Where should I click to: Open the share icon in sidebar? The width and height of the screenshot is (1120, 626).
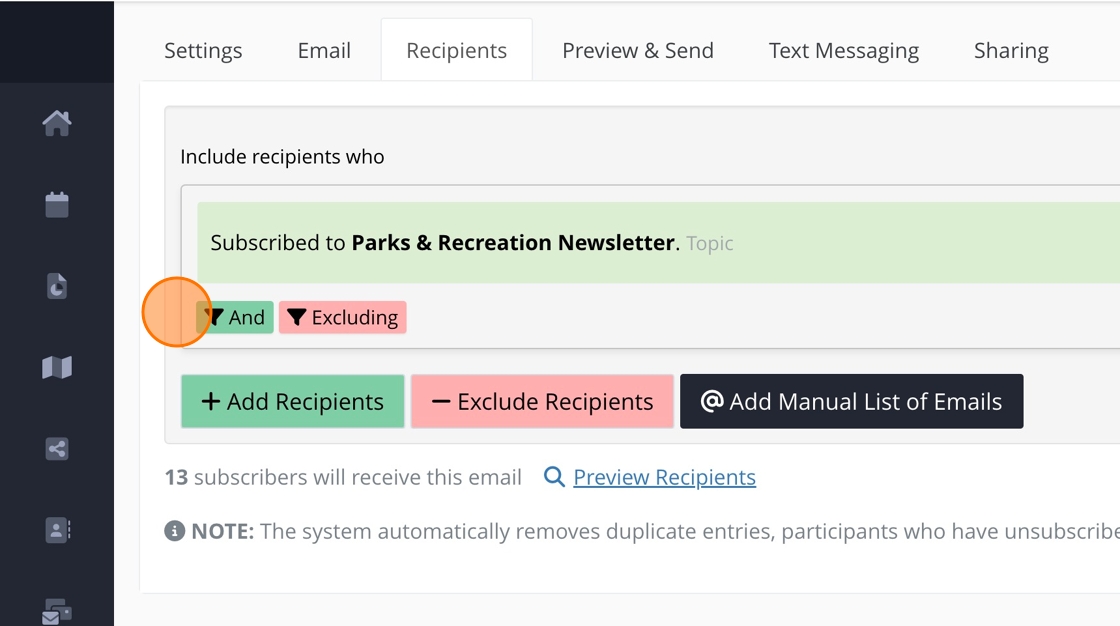[x=57, y=449]
